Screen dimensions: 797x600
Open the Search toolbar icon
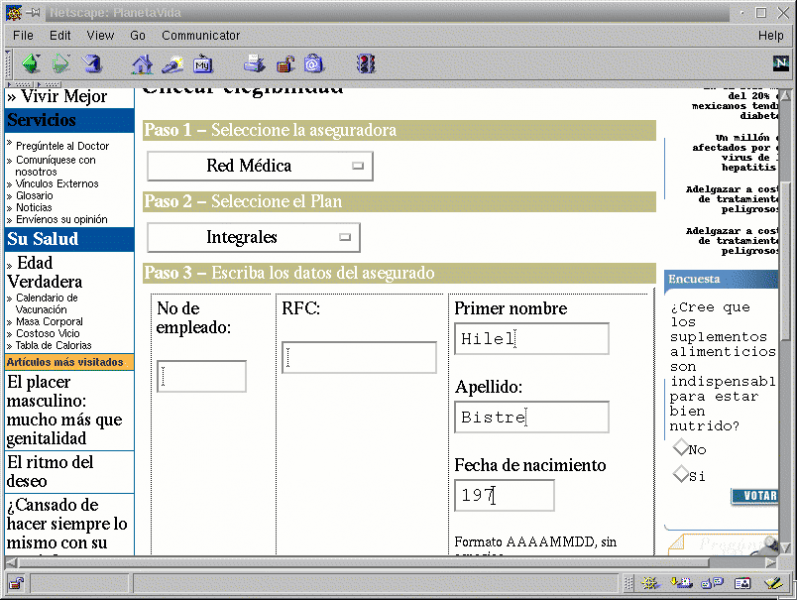pyautogui.click(x=173, y=64)
